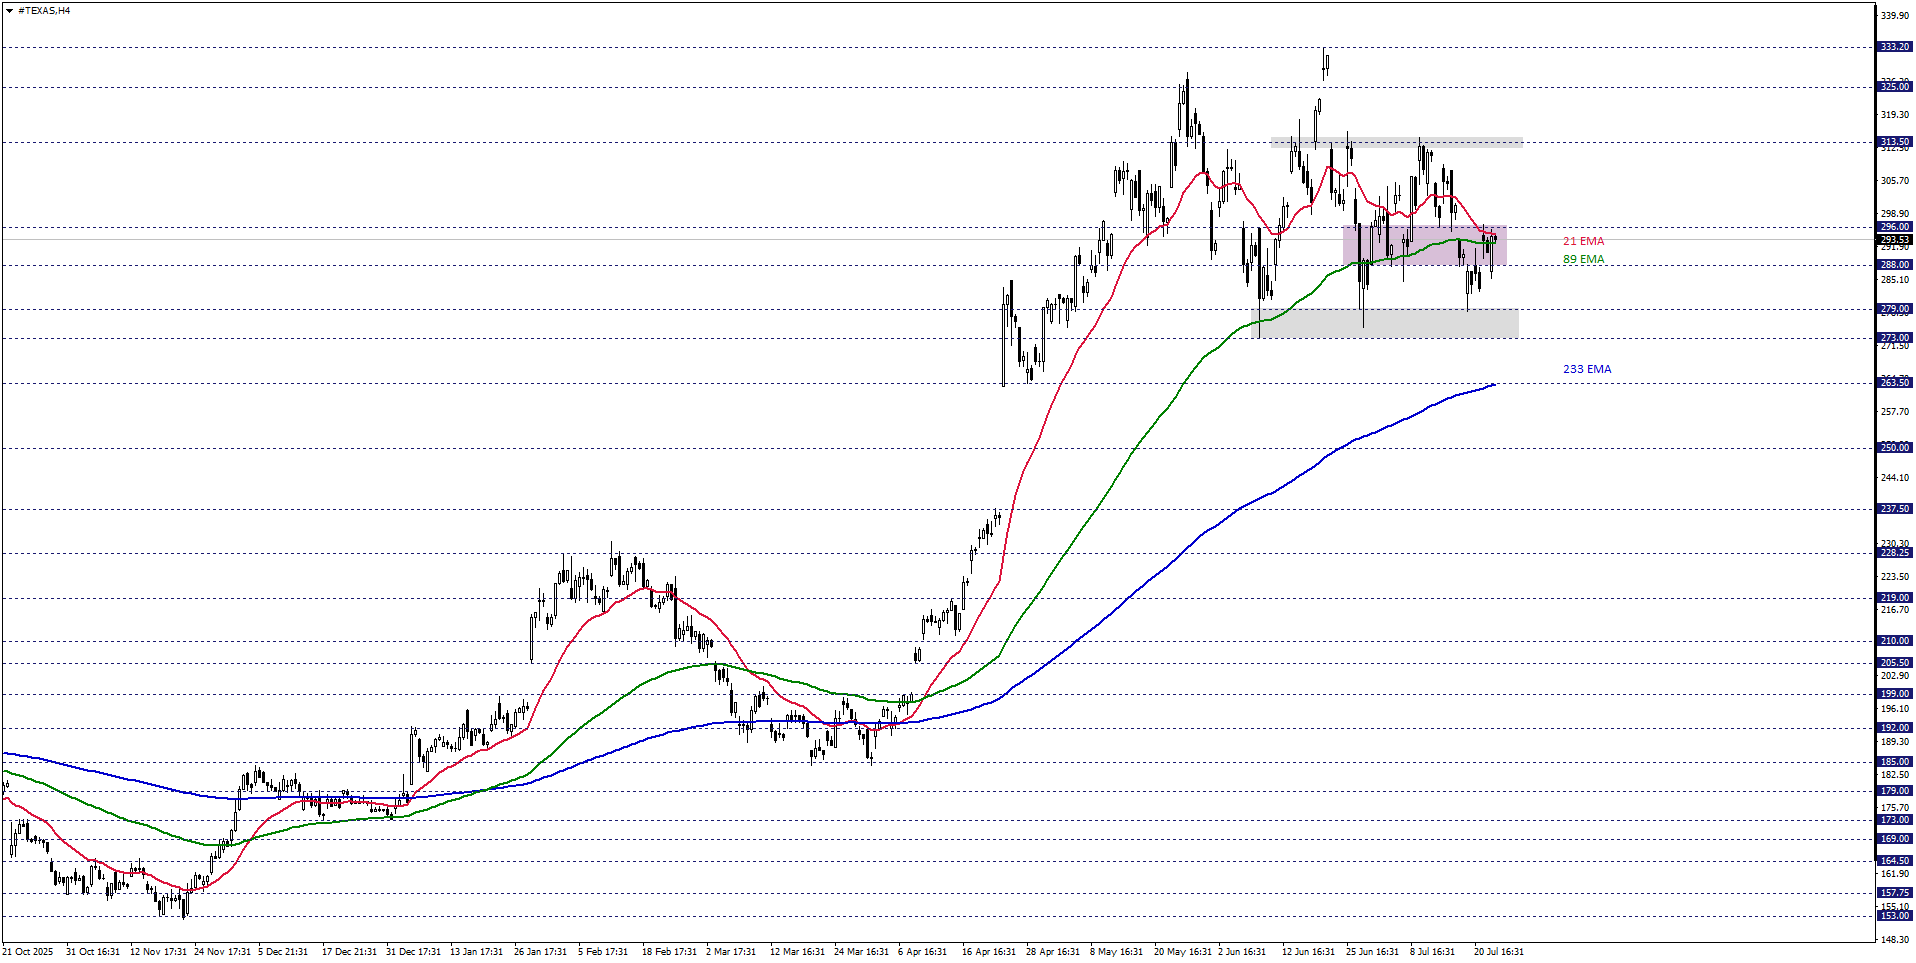The image size is (1916, 963).
Task: Click the purple shaded zone rectangle
Action: (1424, 246)
